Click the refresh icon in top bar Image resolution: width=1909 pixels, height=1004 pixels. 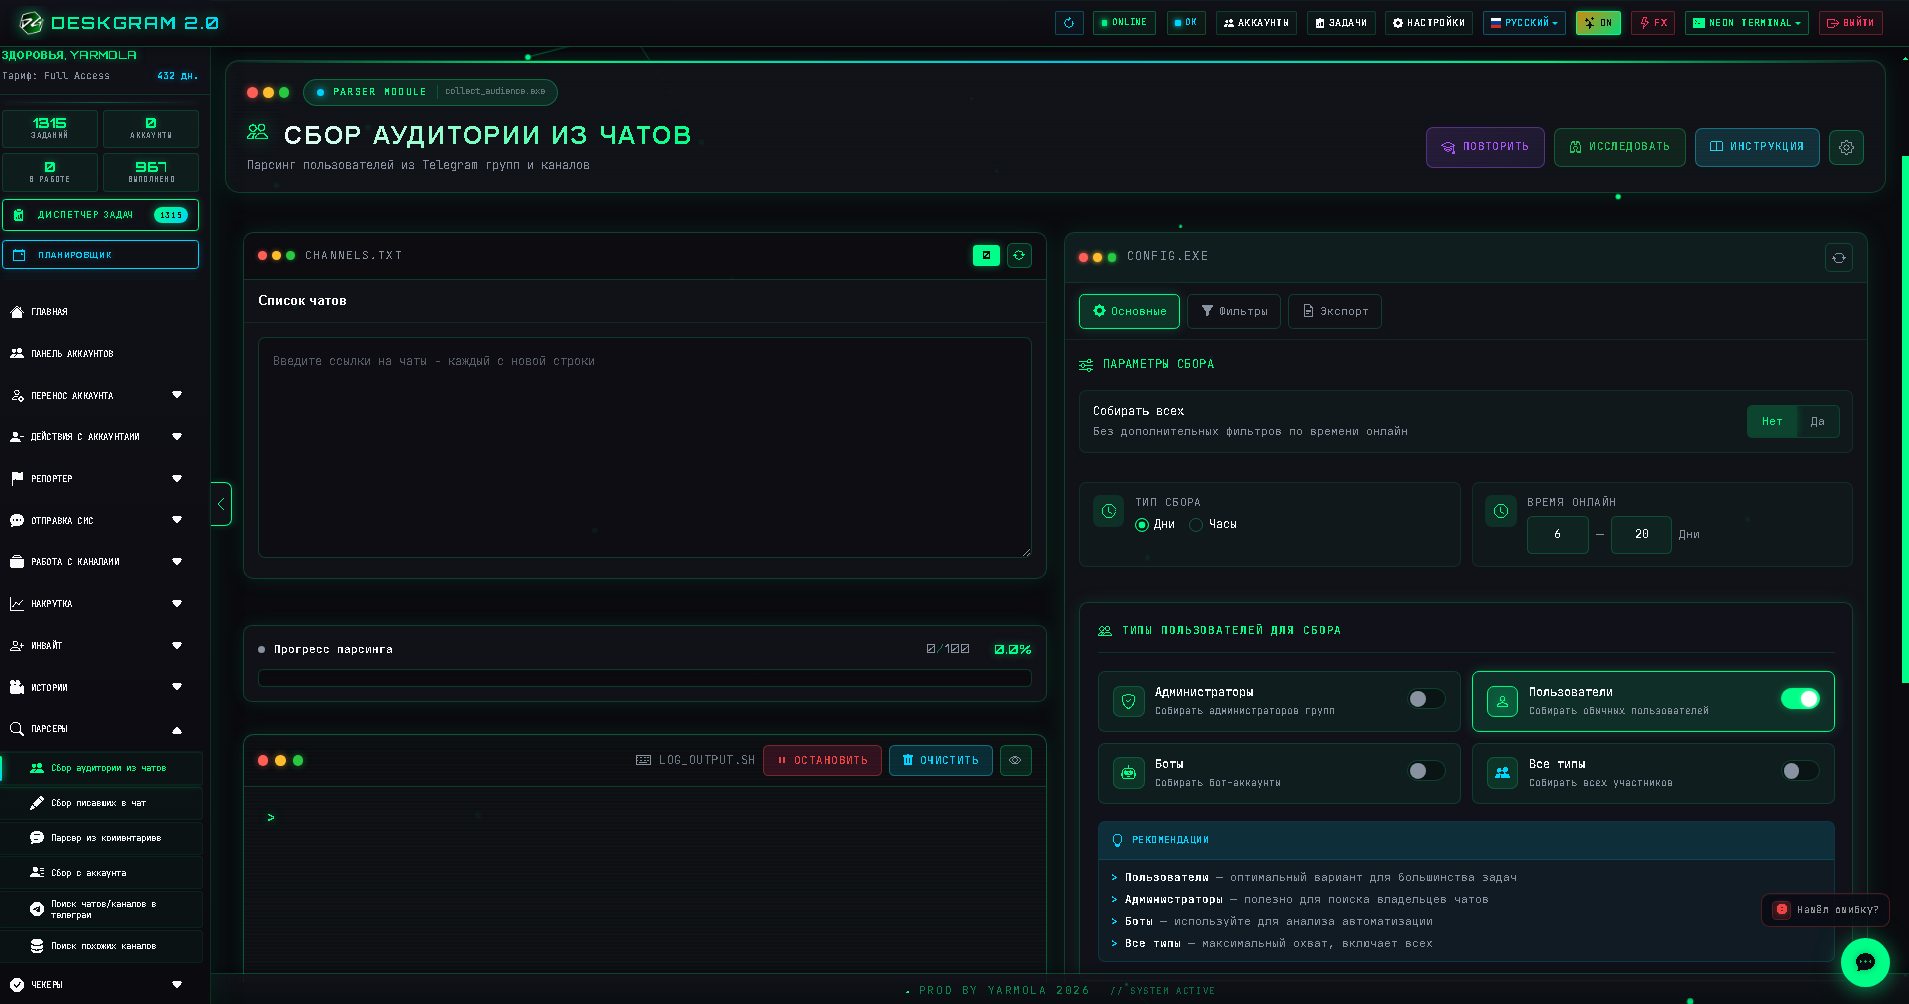(1069, 23)
